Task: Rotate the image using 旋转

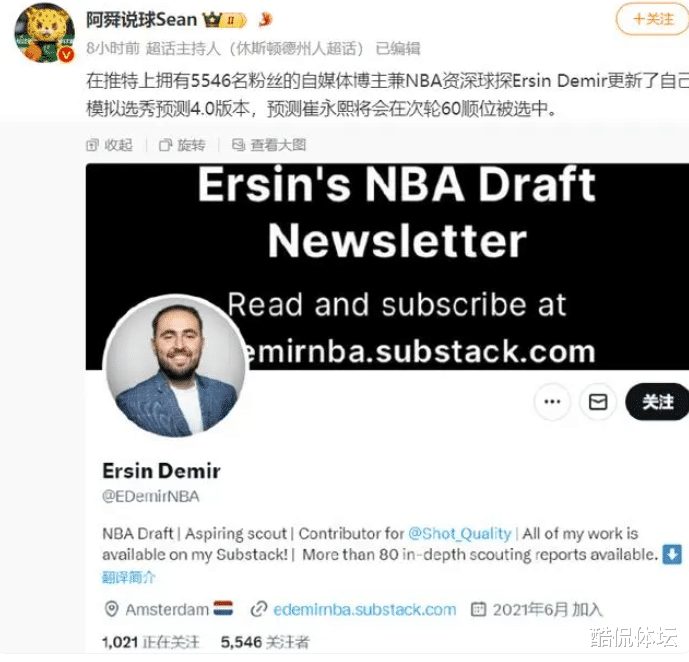Action: (x=182, y=145)
